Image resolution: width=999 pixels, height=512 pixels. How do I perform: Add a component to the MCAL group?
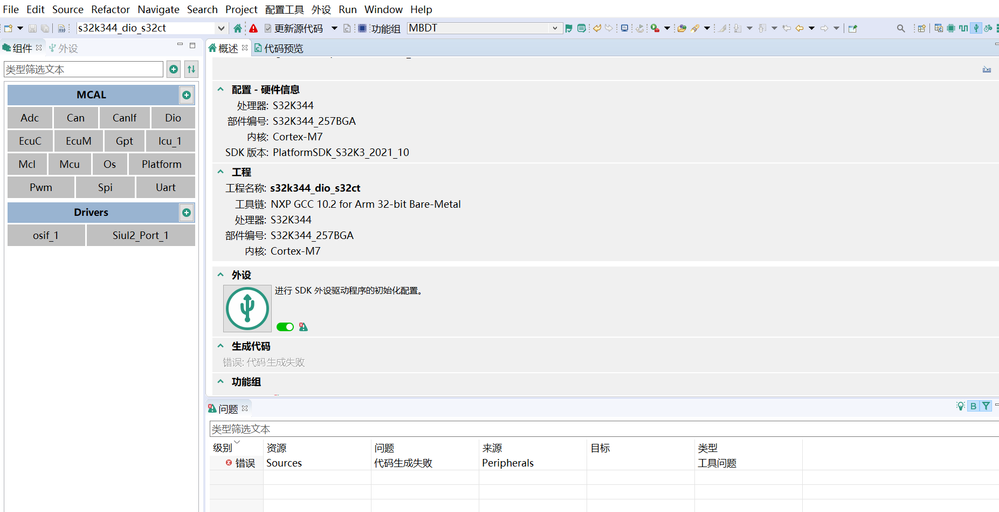(x=186, y=95)
